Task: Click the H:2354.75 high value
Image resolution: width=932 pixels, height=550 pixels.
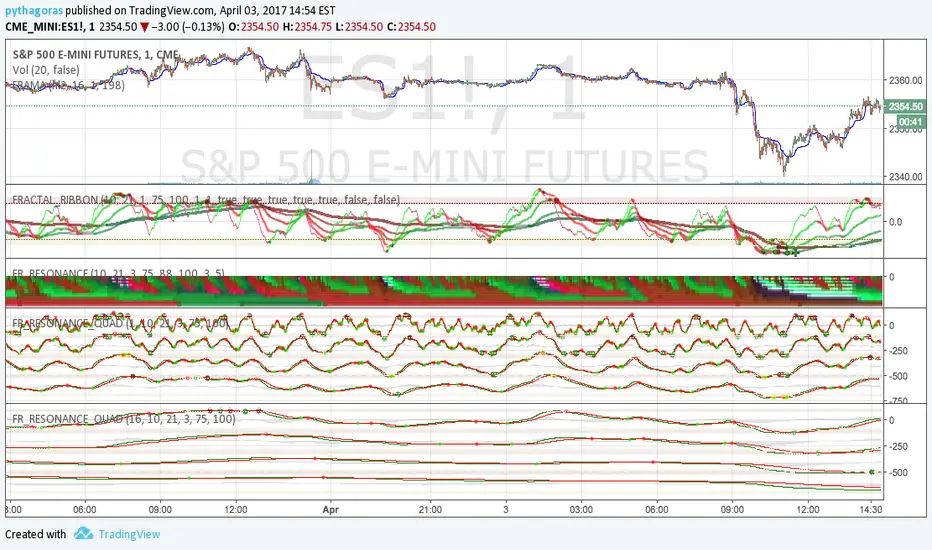Action: pyautogui.click(x=307, y=27)
